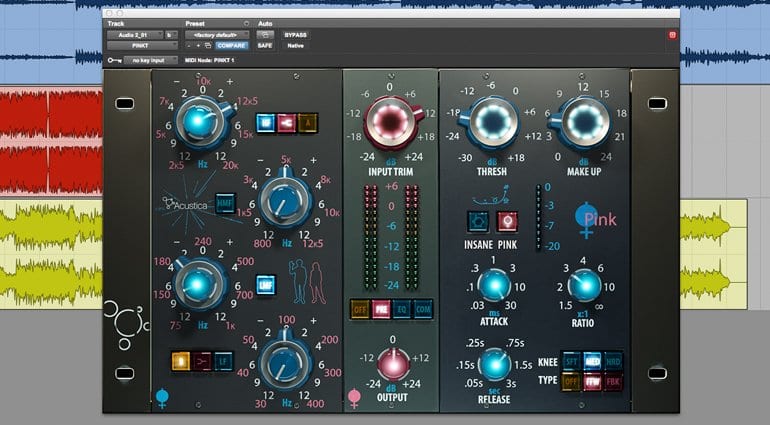The image size is (770, 425).
Task: Click the pink female symbol beside OUTPUT
Action: 354,398
